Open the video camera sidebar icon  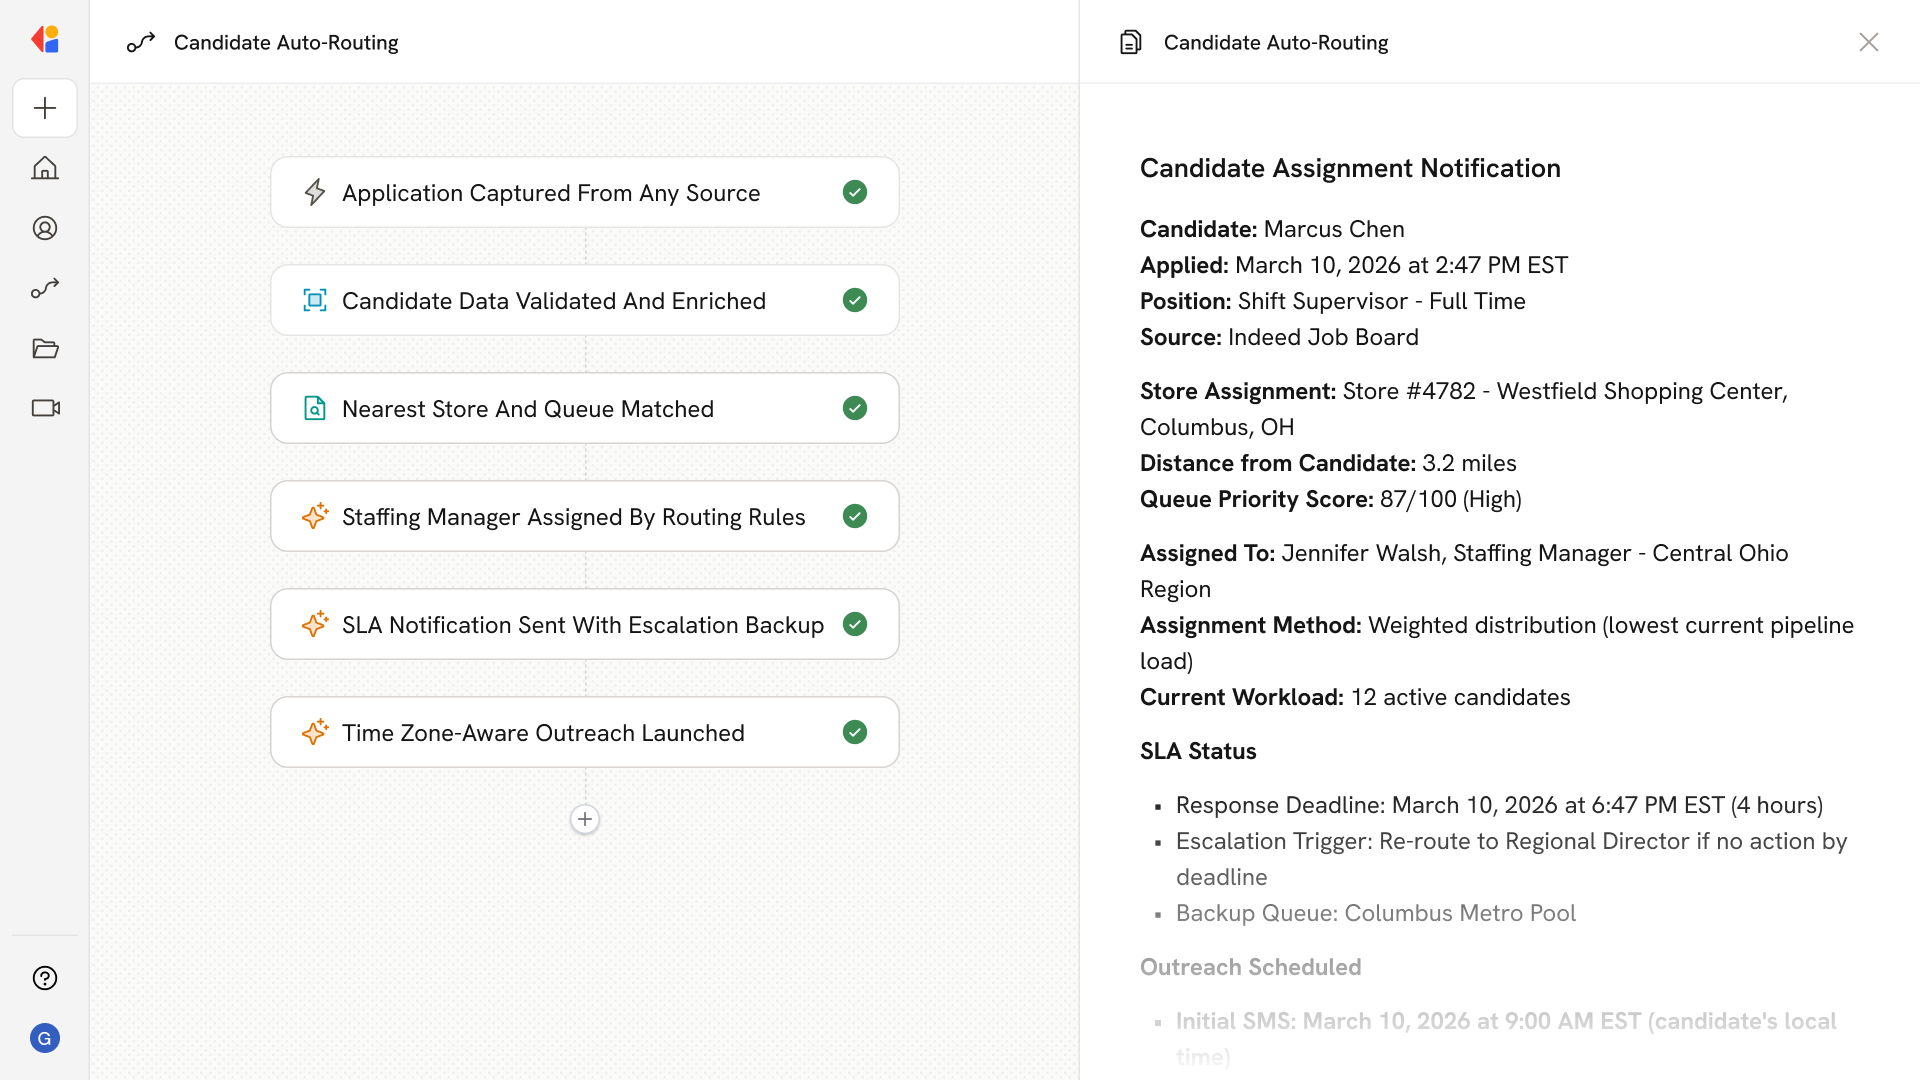[x=45, y=408]
